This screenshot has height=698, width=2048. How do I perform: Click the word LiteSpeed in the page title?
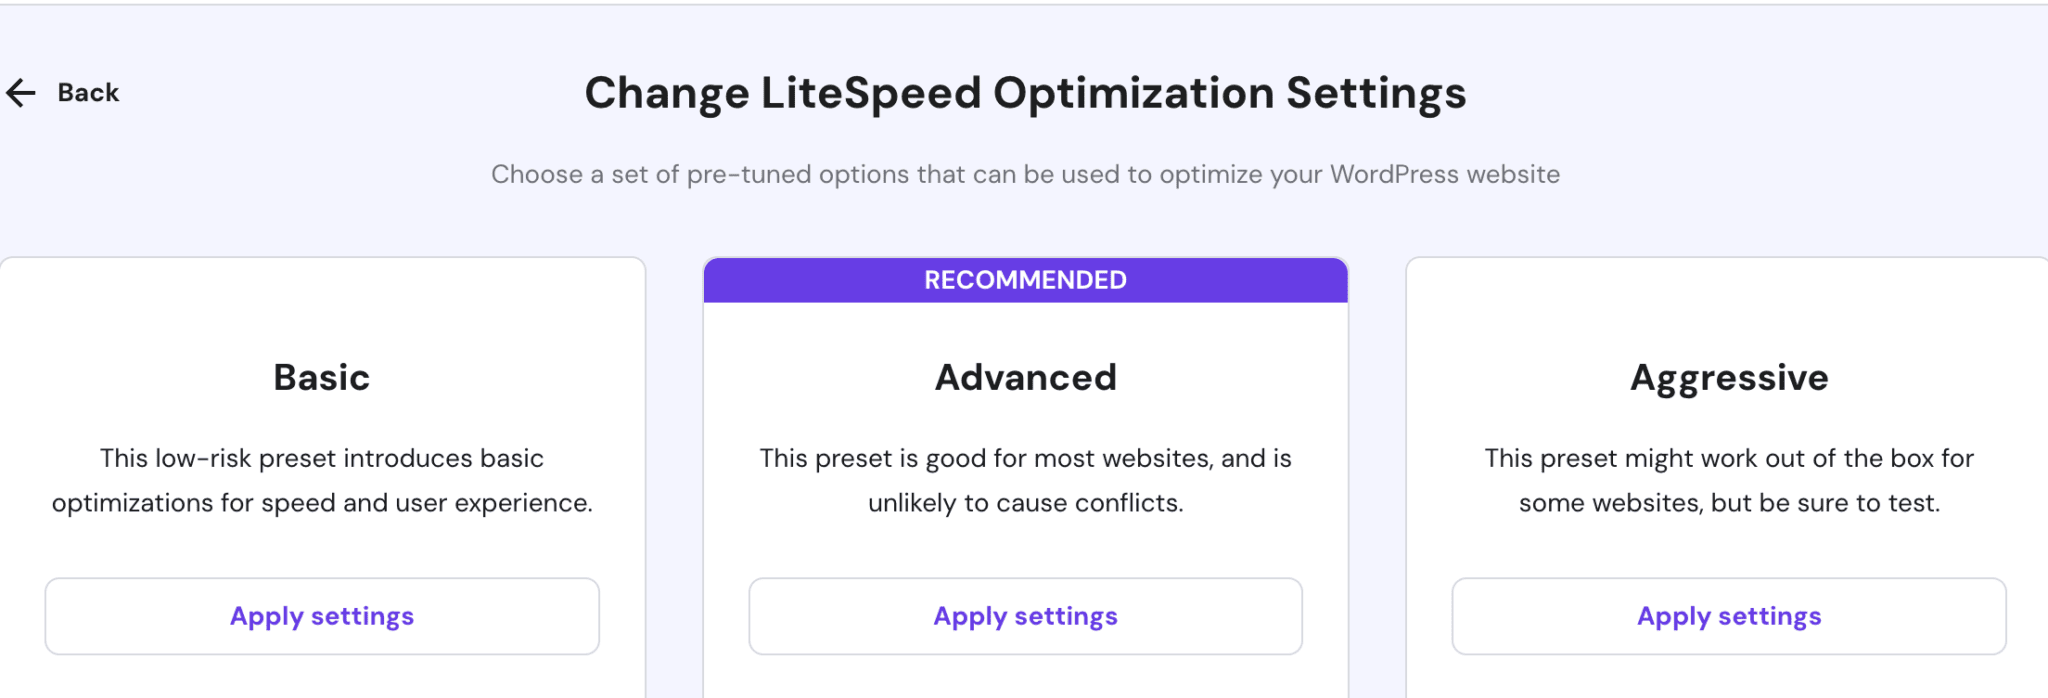[870, 93]
